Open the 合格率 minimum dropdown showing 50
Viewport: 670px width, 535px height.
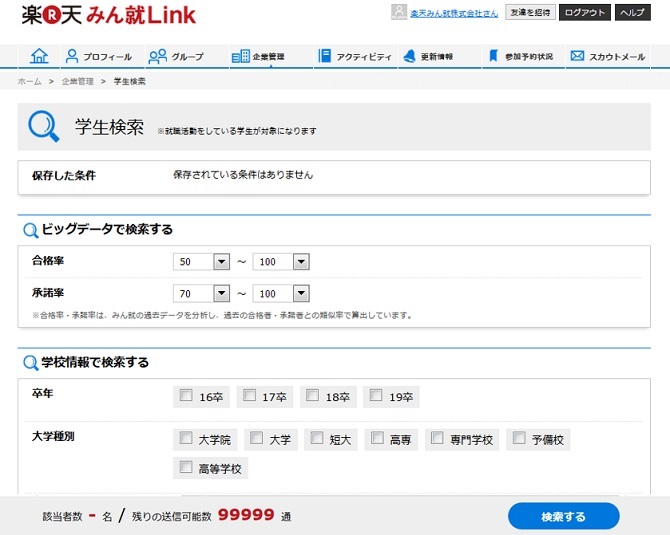222,262
